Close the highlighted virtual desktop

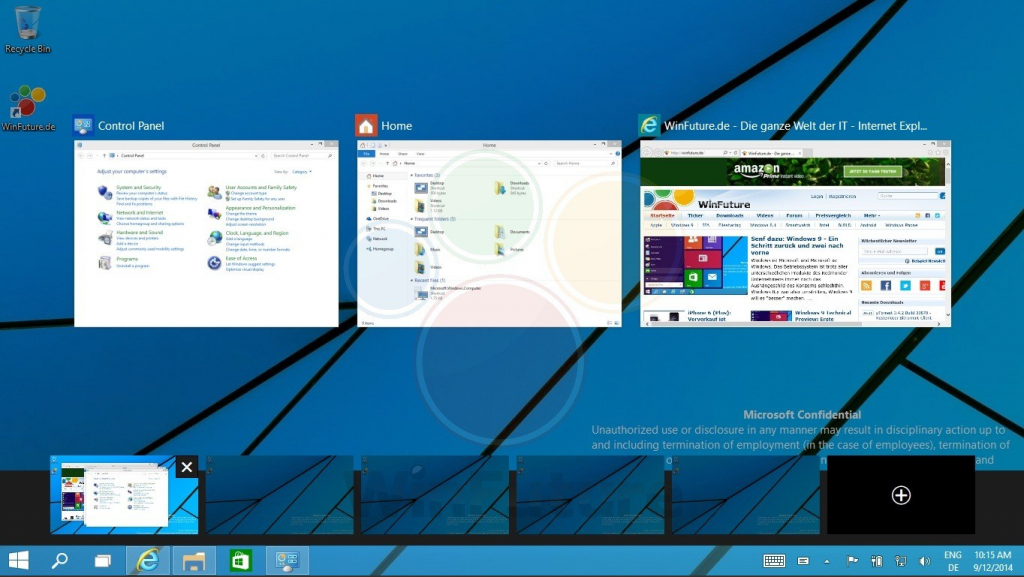(187, 467)
